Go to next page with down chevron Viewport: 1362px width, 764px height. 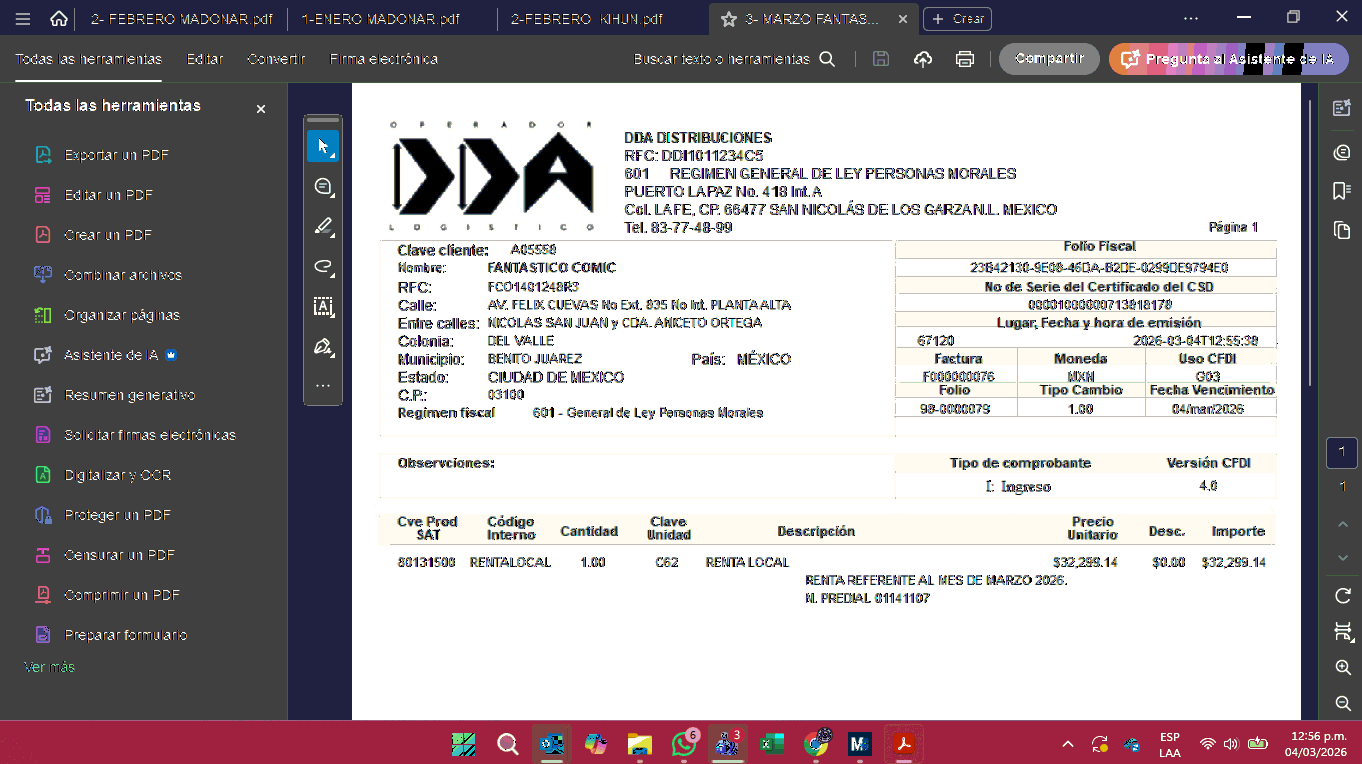tap(1342, 557)
